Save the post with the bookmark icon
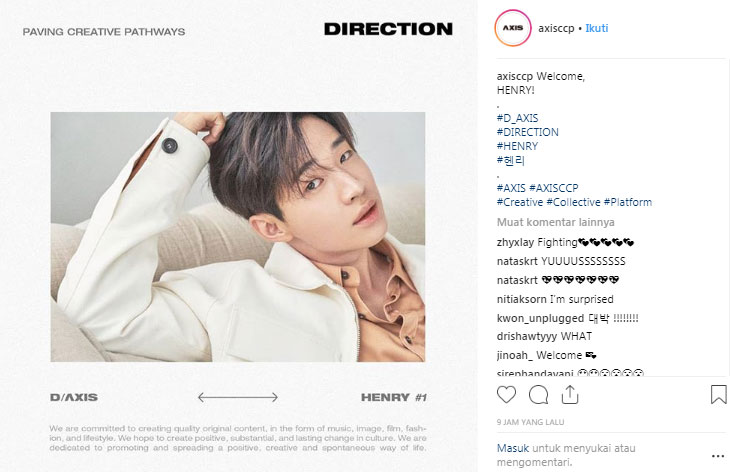 click(718, 394)
